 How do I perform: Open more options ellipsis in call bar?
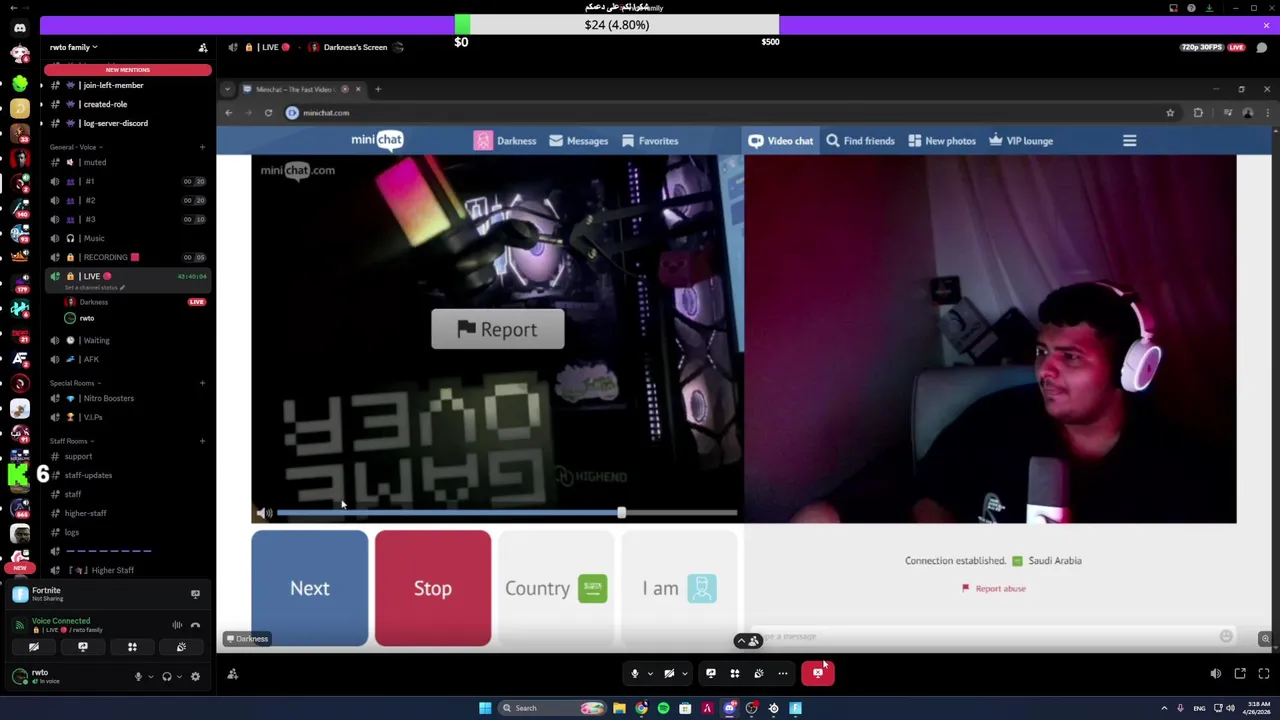(x=783, y=673)
